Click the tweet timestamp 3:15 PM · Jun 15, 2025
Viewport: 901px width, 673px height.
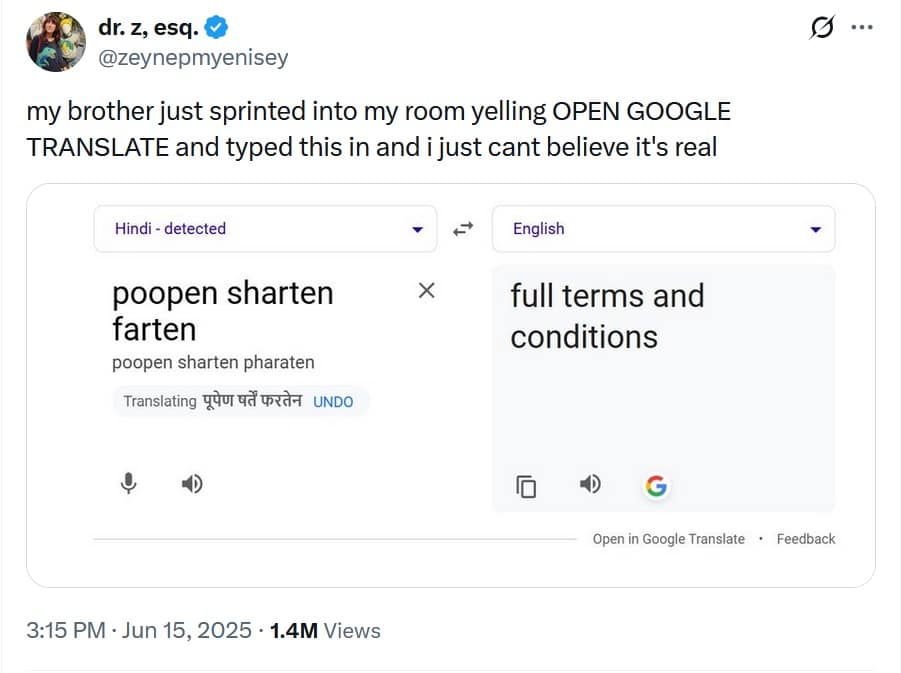pos(139,631)
